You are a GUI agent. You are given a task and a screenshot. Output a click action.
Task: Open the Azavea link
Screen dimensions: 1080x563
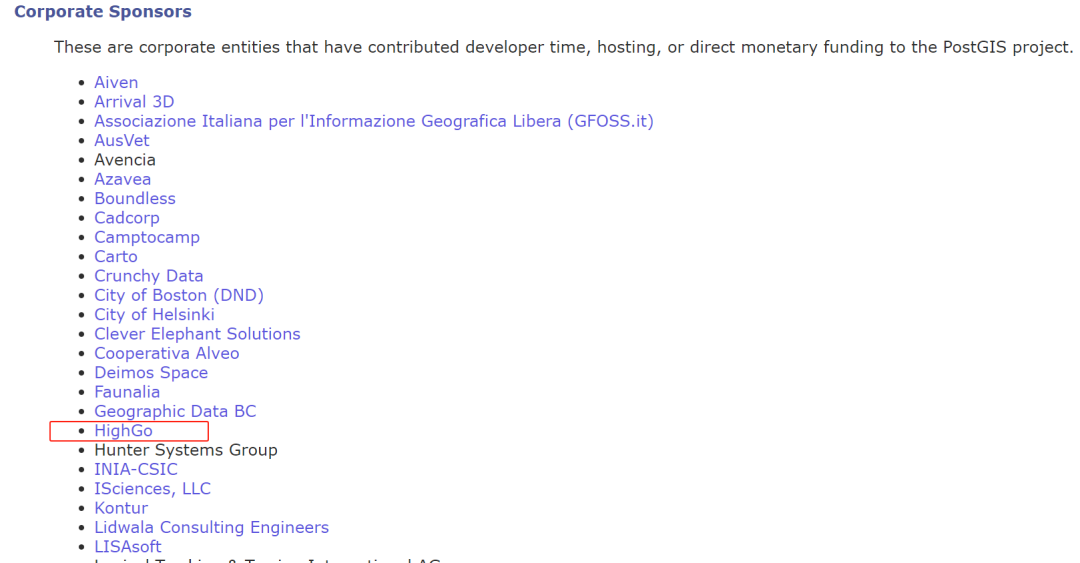tap(122, 179)
